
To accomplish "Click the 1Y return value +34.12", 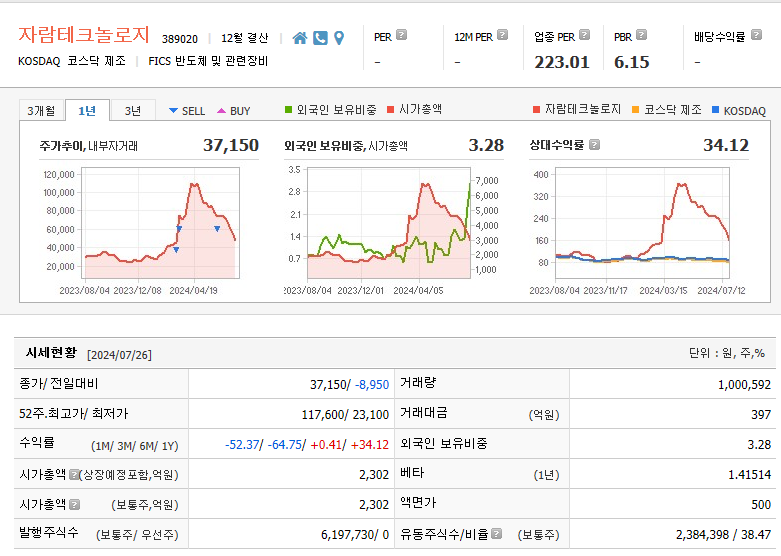I will click(370, 444).
